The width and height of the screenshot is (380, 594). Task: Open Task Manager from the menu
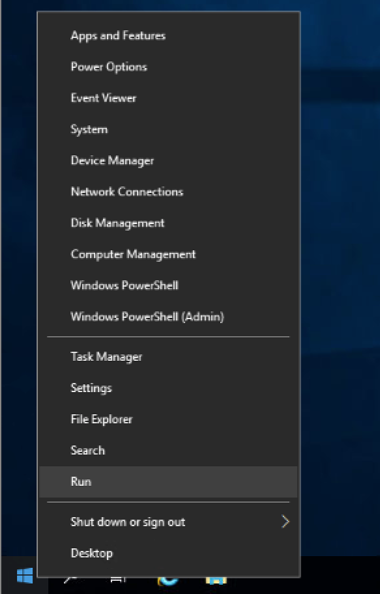(x=168, y=356)
